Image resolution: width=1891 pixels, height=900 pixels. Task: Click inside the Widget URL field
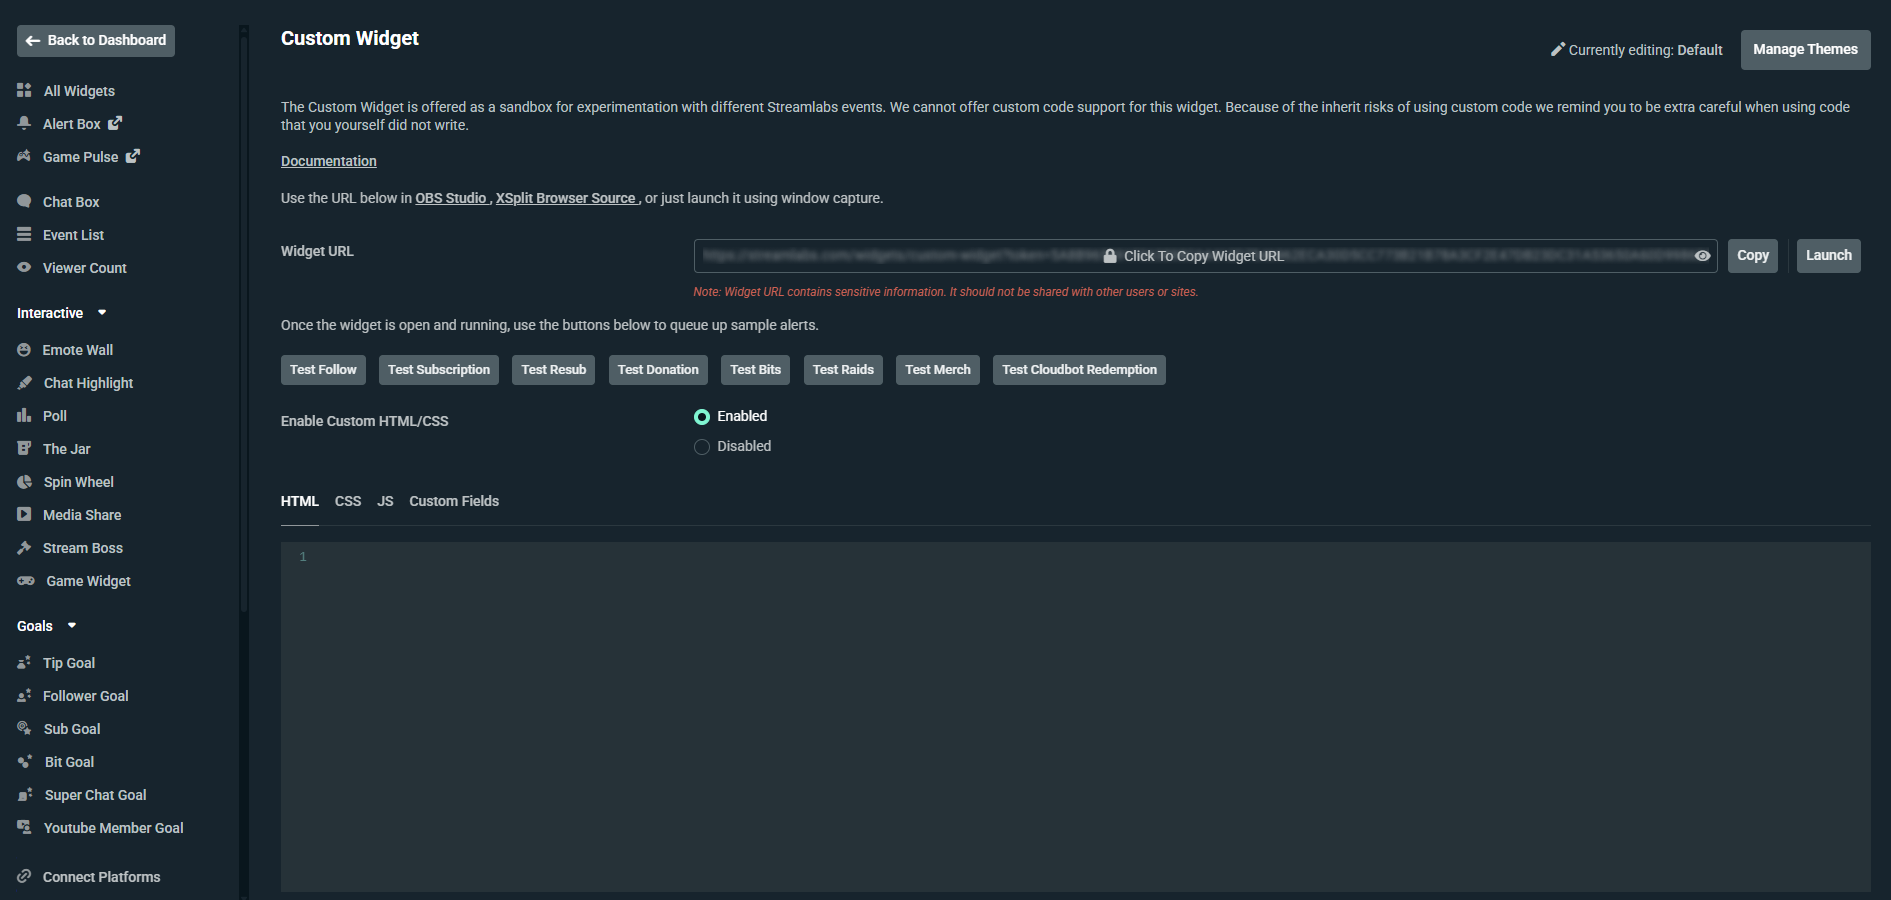(1200, 256)
